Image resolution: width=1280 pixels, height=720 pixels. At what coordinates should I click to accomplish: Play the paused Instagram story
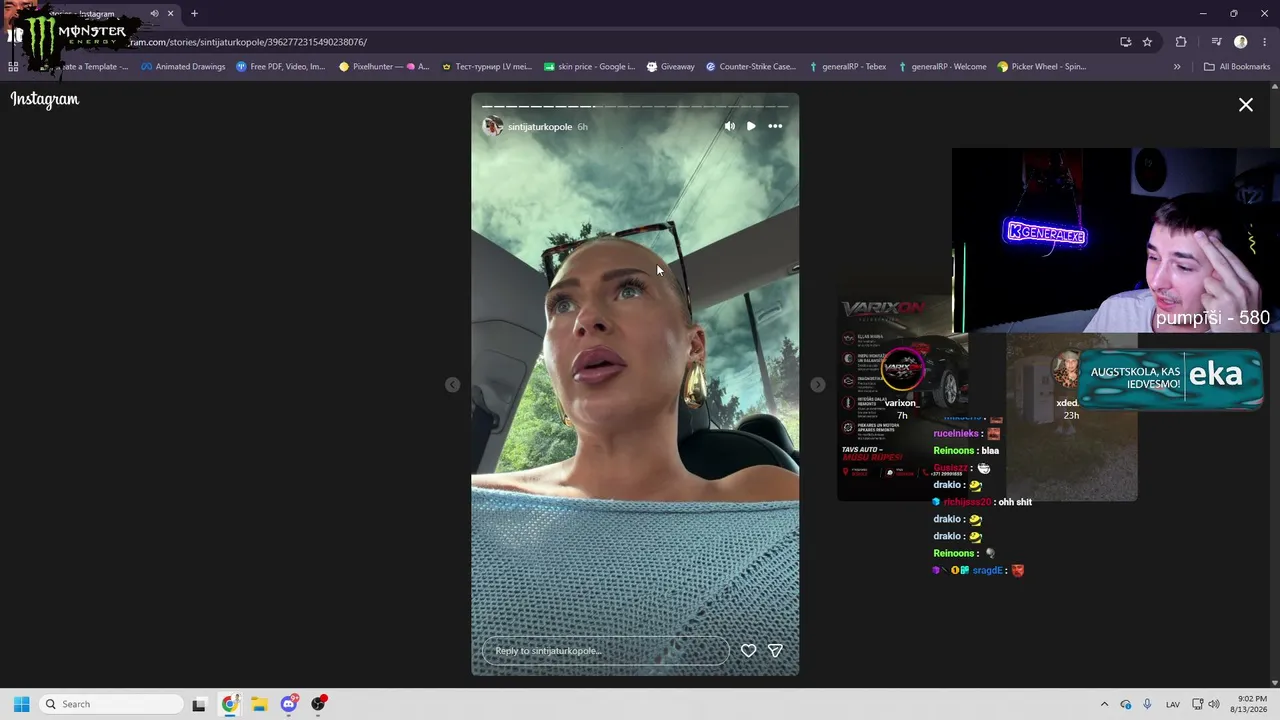[x=751, y=126]
